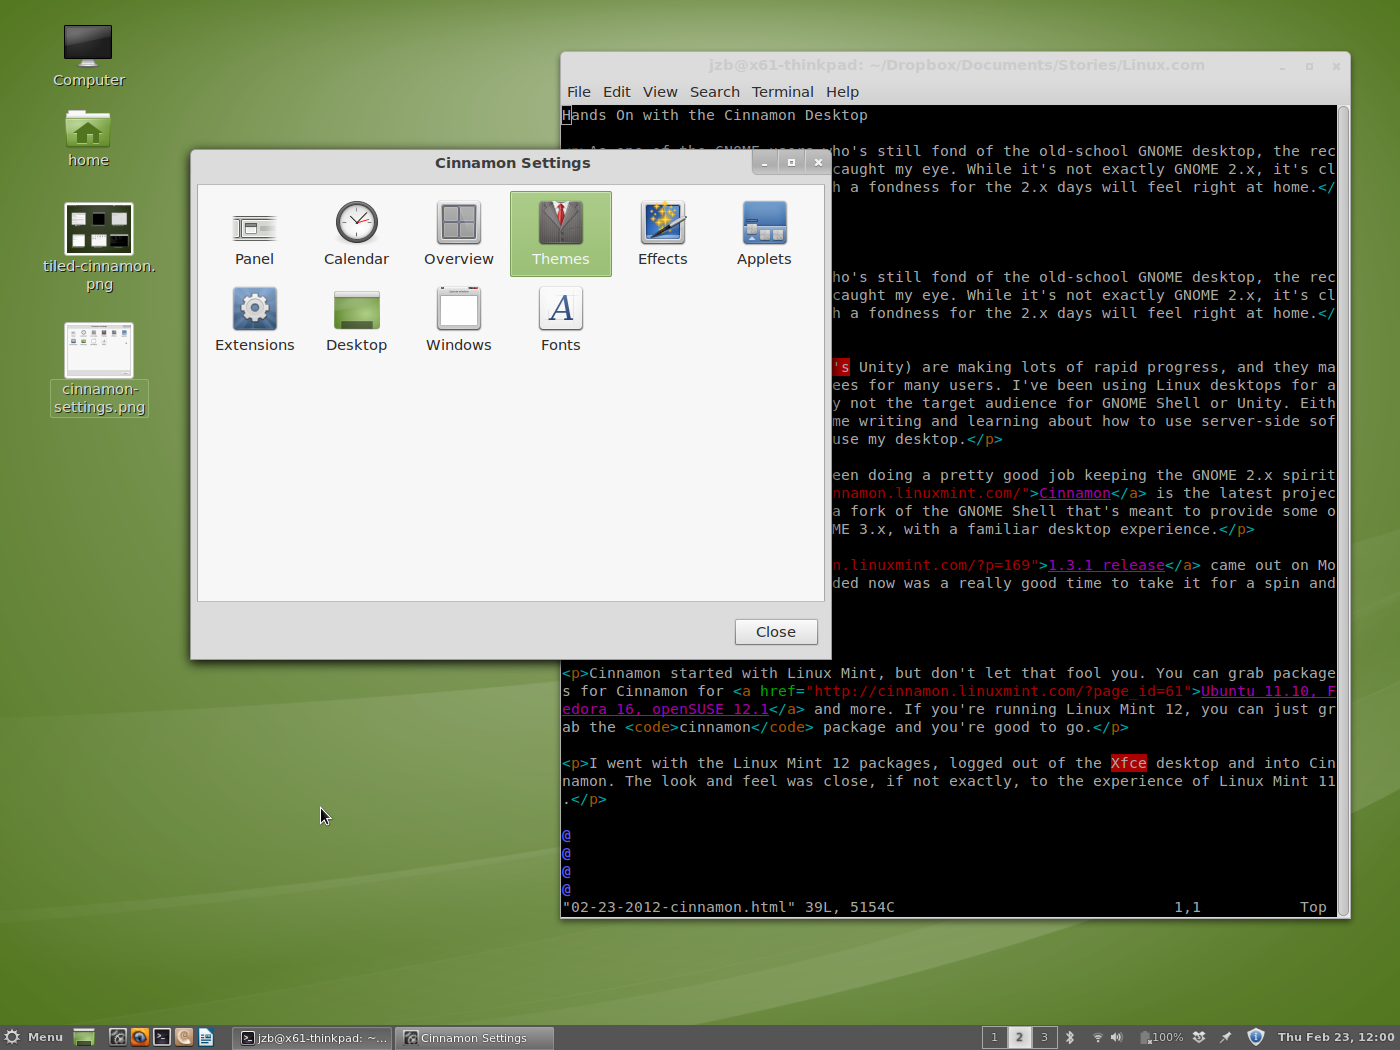Open the Windows settings module
This screenshot has width=1400, height=1050.
(458, 319)
